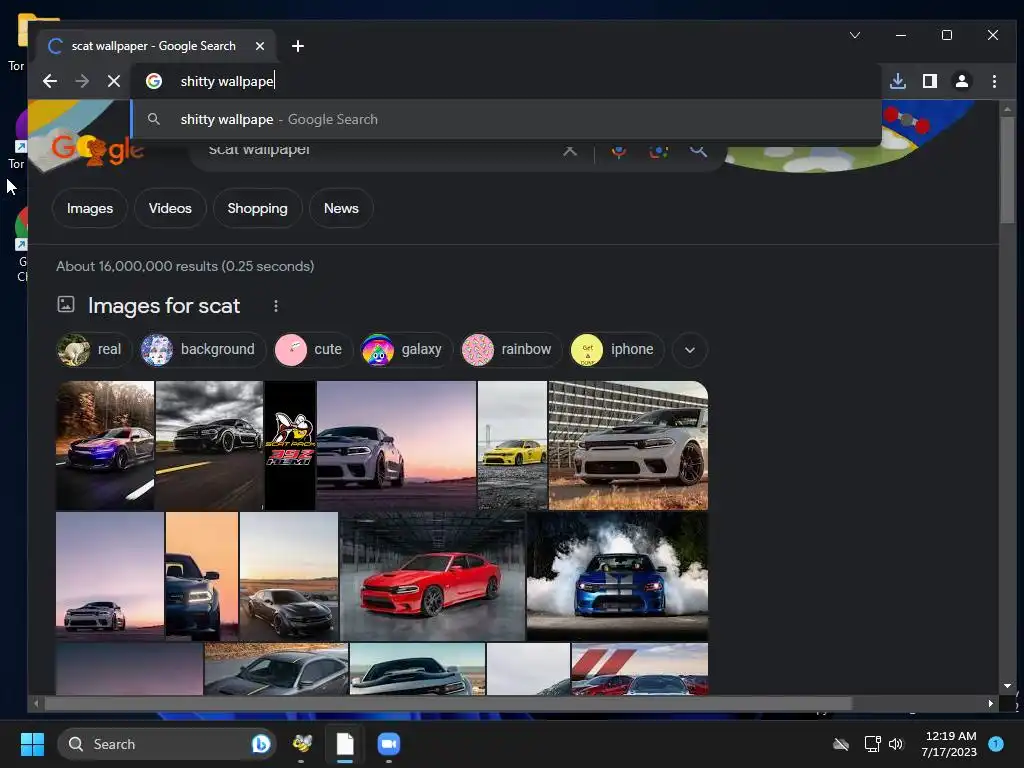Open the Google doodle logo

(x=97, y=150)
